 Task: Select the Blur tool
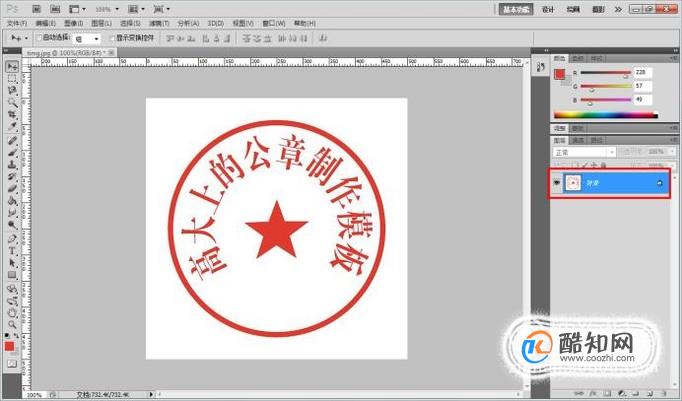(x=12, y=214)
